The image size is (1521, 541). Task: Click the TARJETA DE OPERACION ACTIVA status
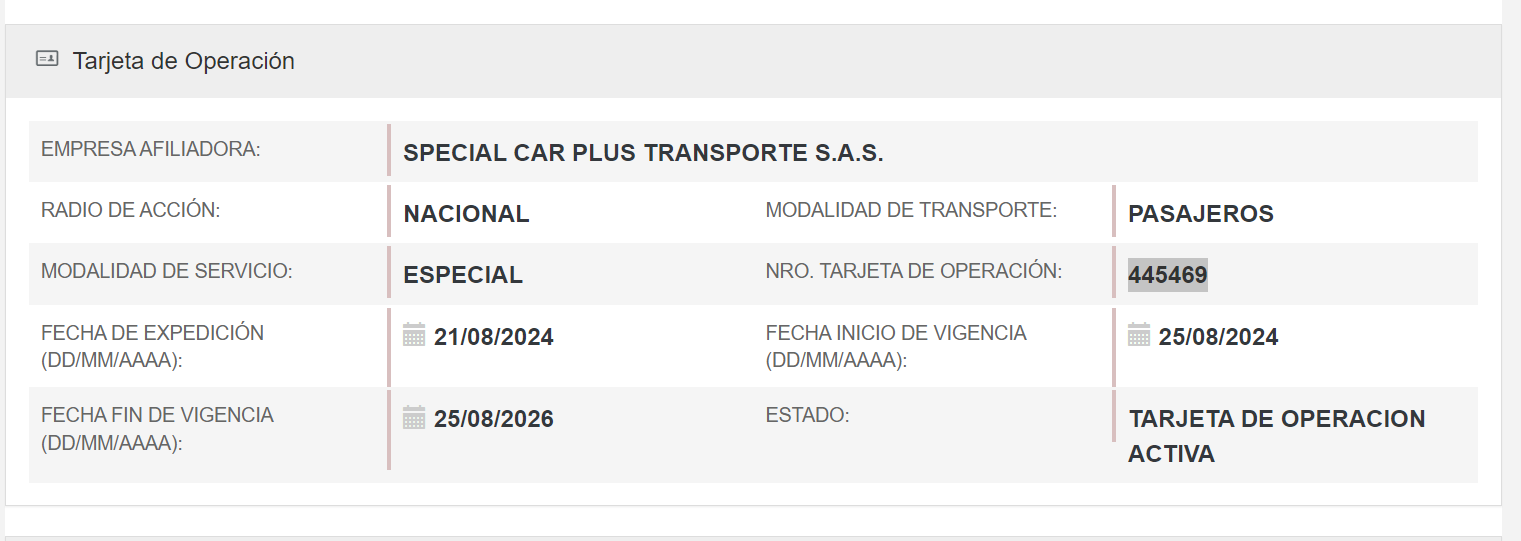click(1276, 436)
